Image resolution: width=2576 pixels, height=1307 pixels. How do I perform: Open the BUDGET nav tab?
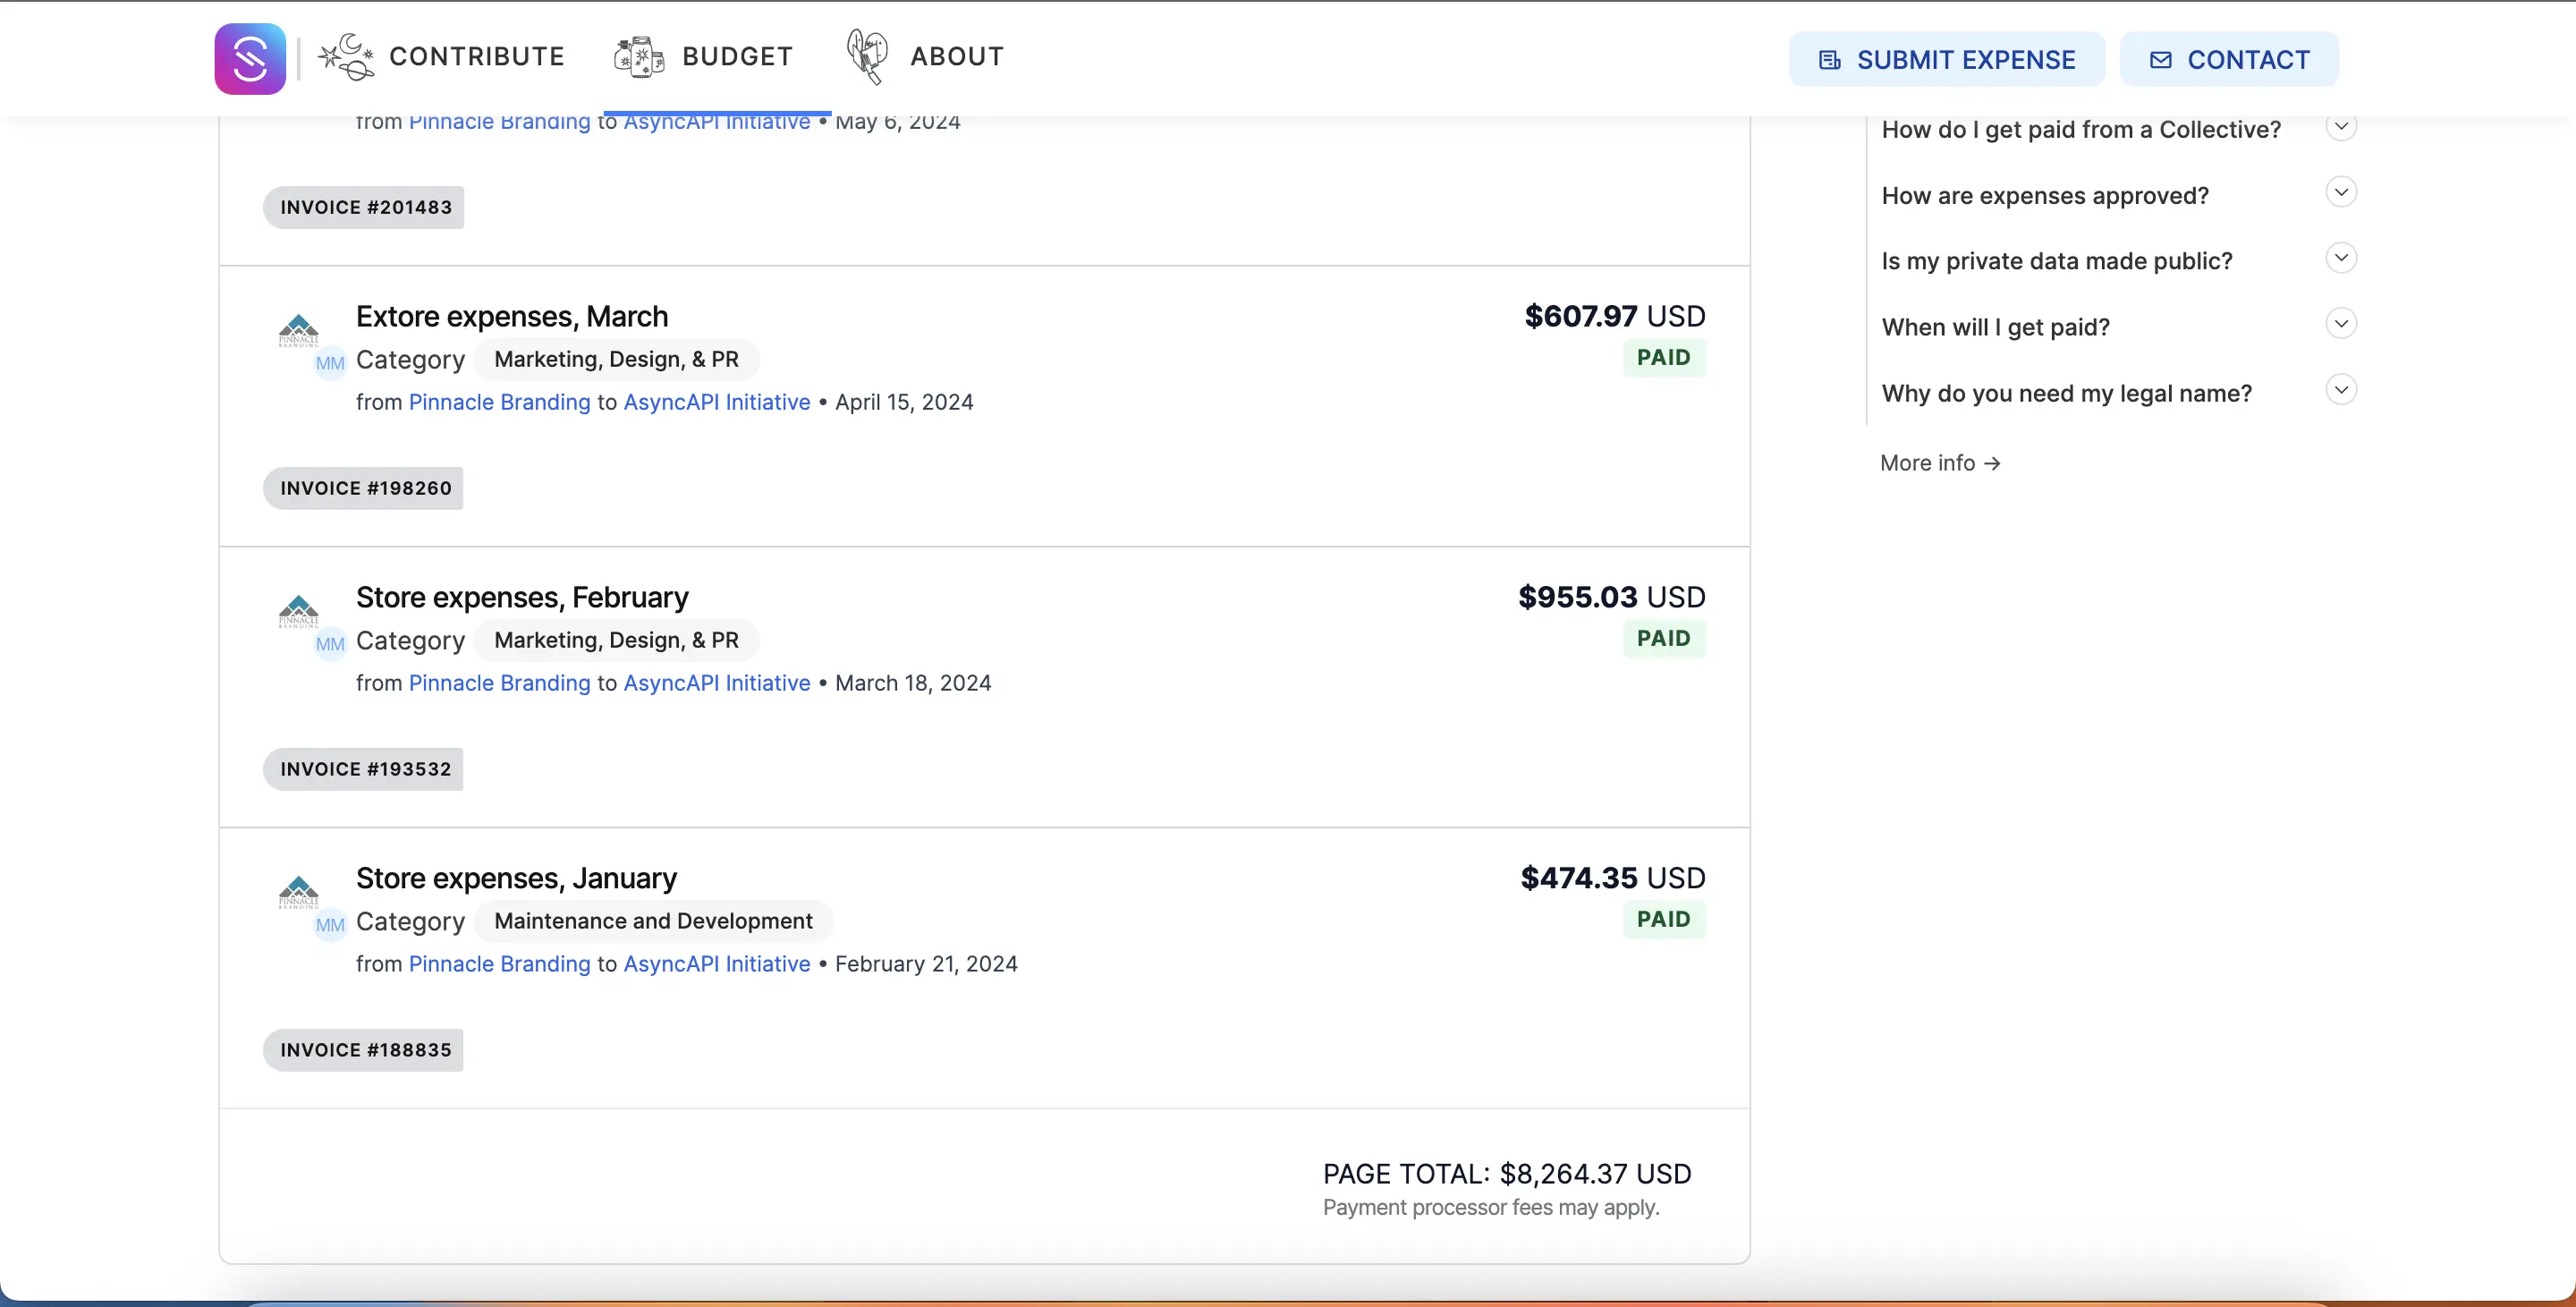tap(737, 57)
